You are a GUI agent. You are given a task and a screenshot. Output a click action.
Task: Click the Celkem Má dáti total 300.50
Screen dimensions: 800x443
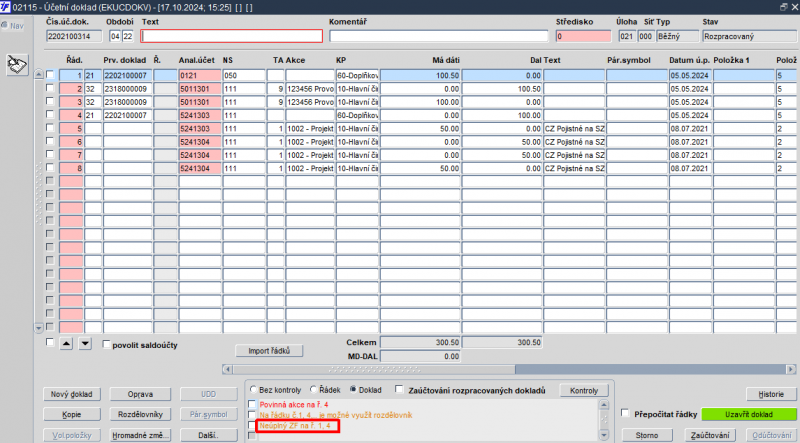(420, 342)
